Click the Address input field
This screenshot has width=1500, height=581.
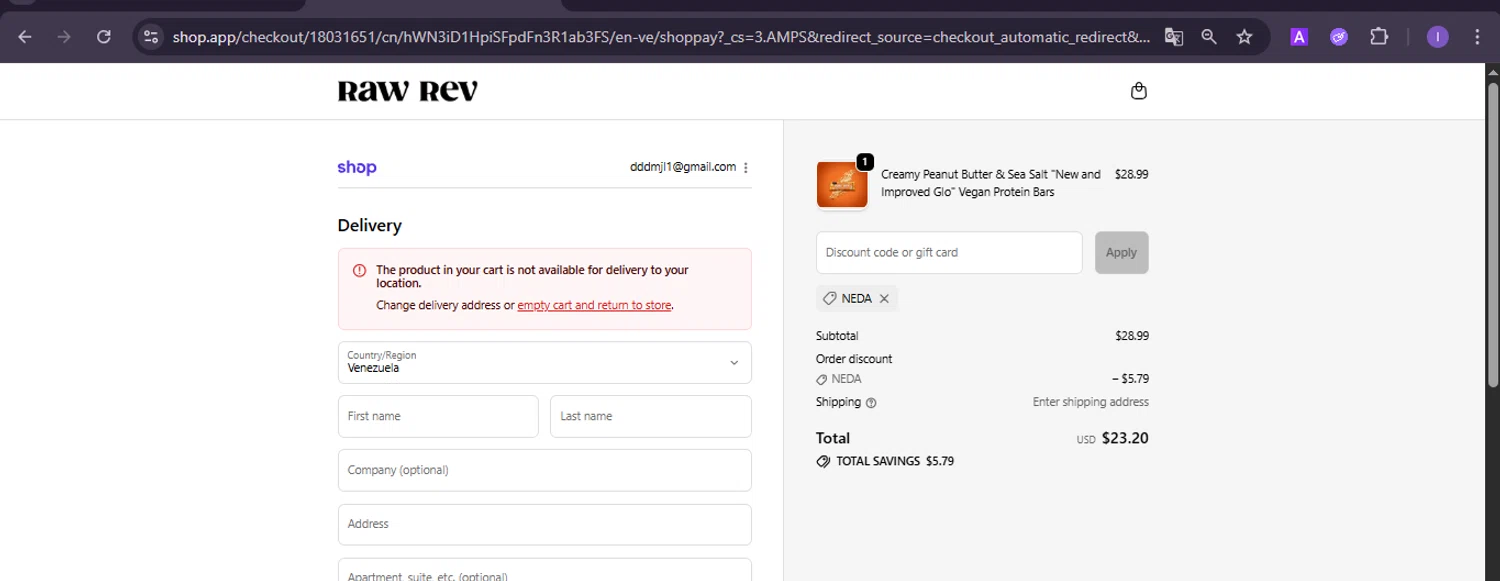point(544,524)
